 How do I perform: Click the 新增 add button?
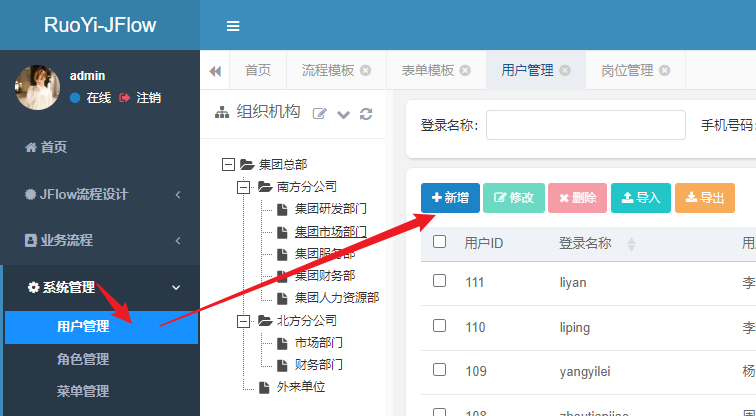(450, 198)
